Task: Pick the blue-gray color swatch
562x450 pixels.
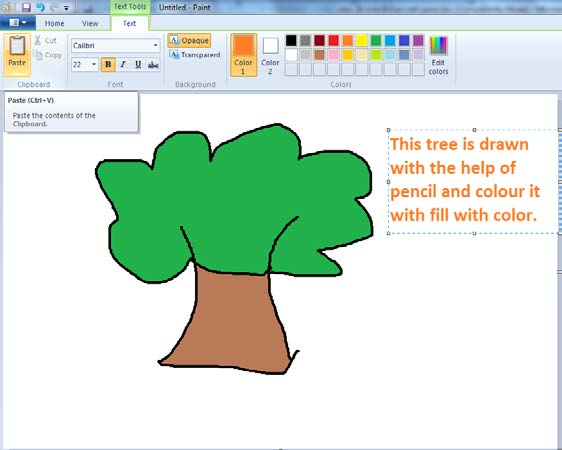Action: click(404, 55)
